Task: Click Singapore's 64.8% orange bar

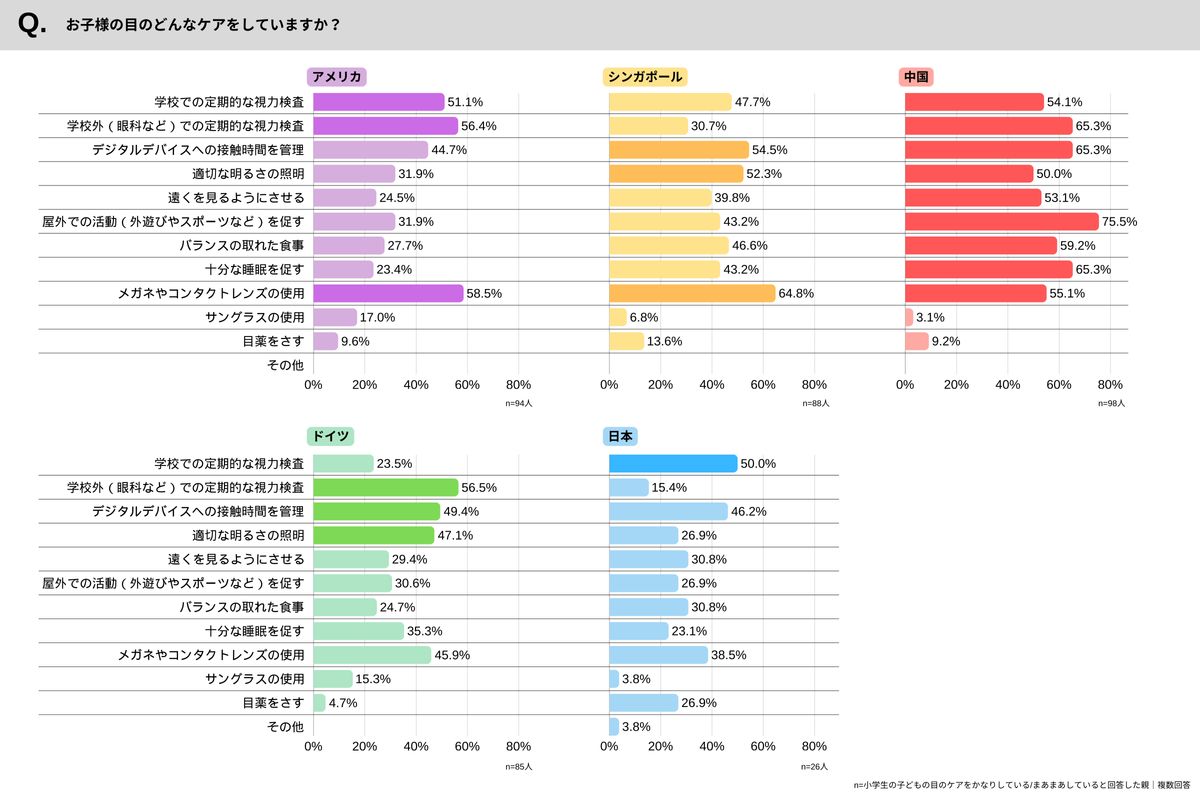Action: [x=692, y=293]
